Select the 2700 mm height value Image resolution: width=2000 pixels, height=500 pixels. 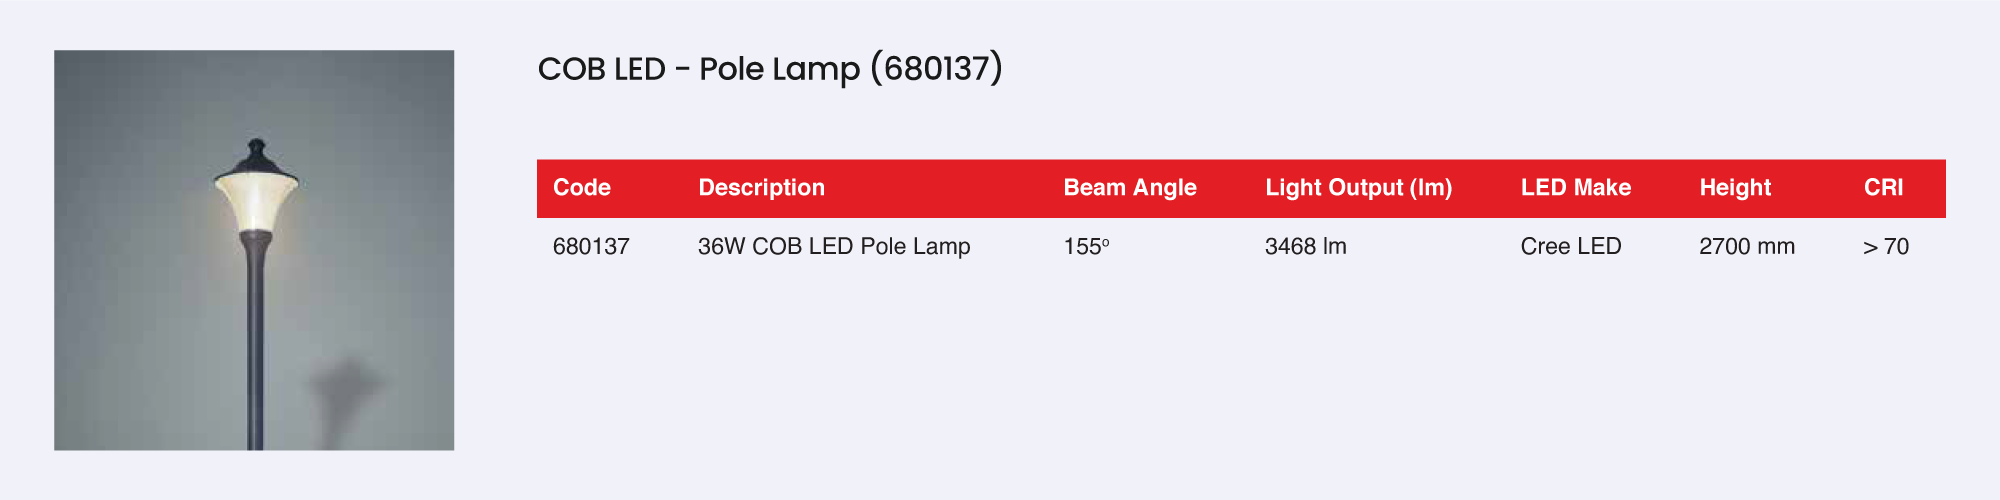1746,247
